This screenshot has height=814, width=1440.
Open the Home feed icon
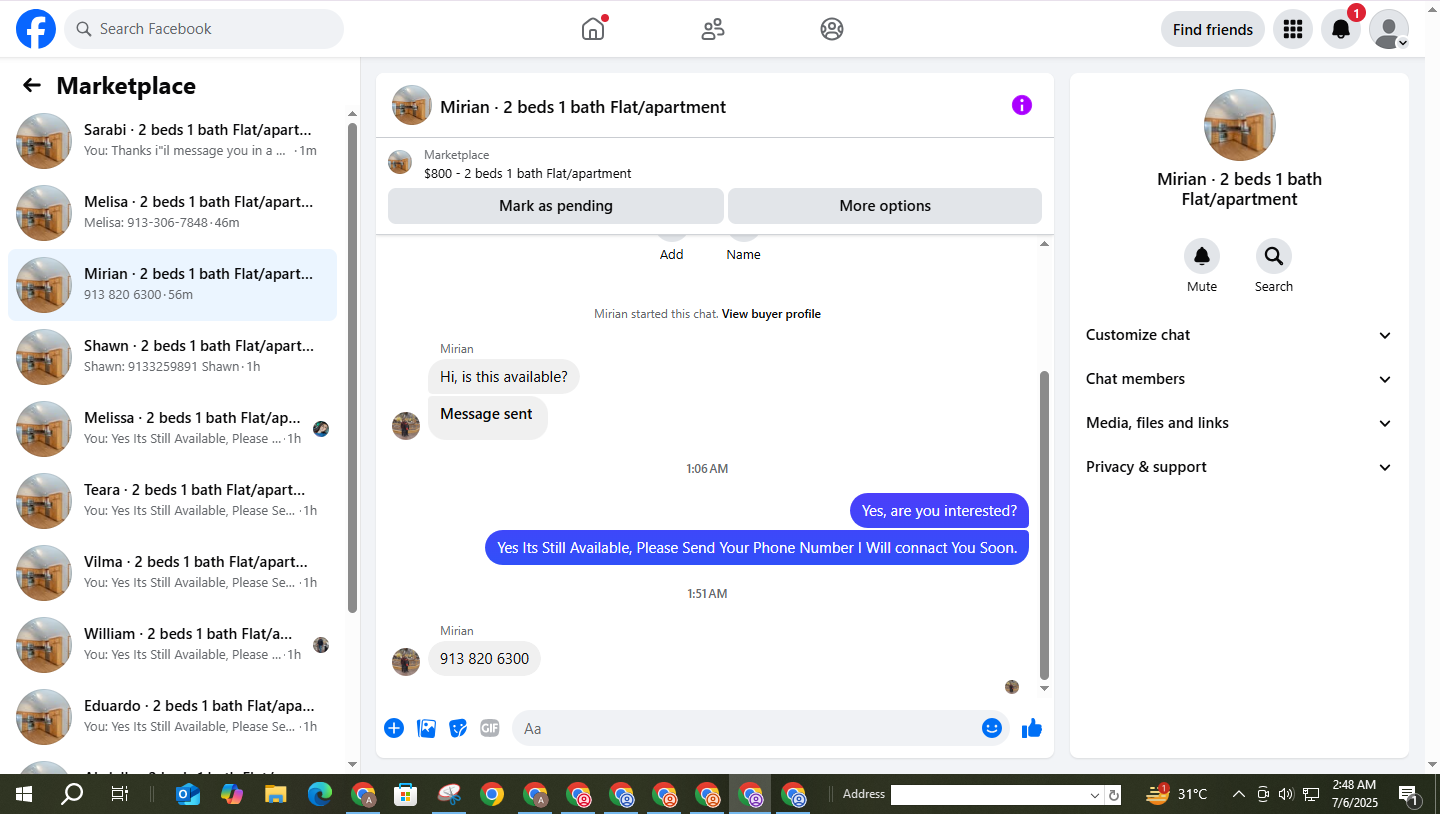click(593, 29)
